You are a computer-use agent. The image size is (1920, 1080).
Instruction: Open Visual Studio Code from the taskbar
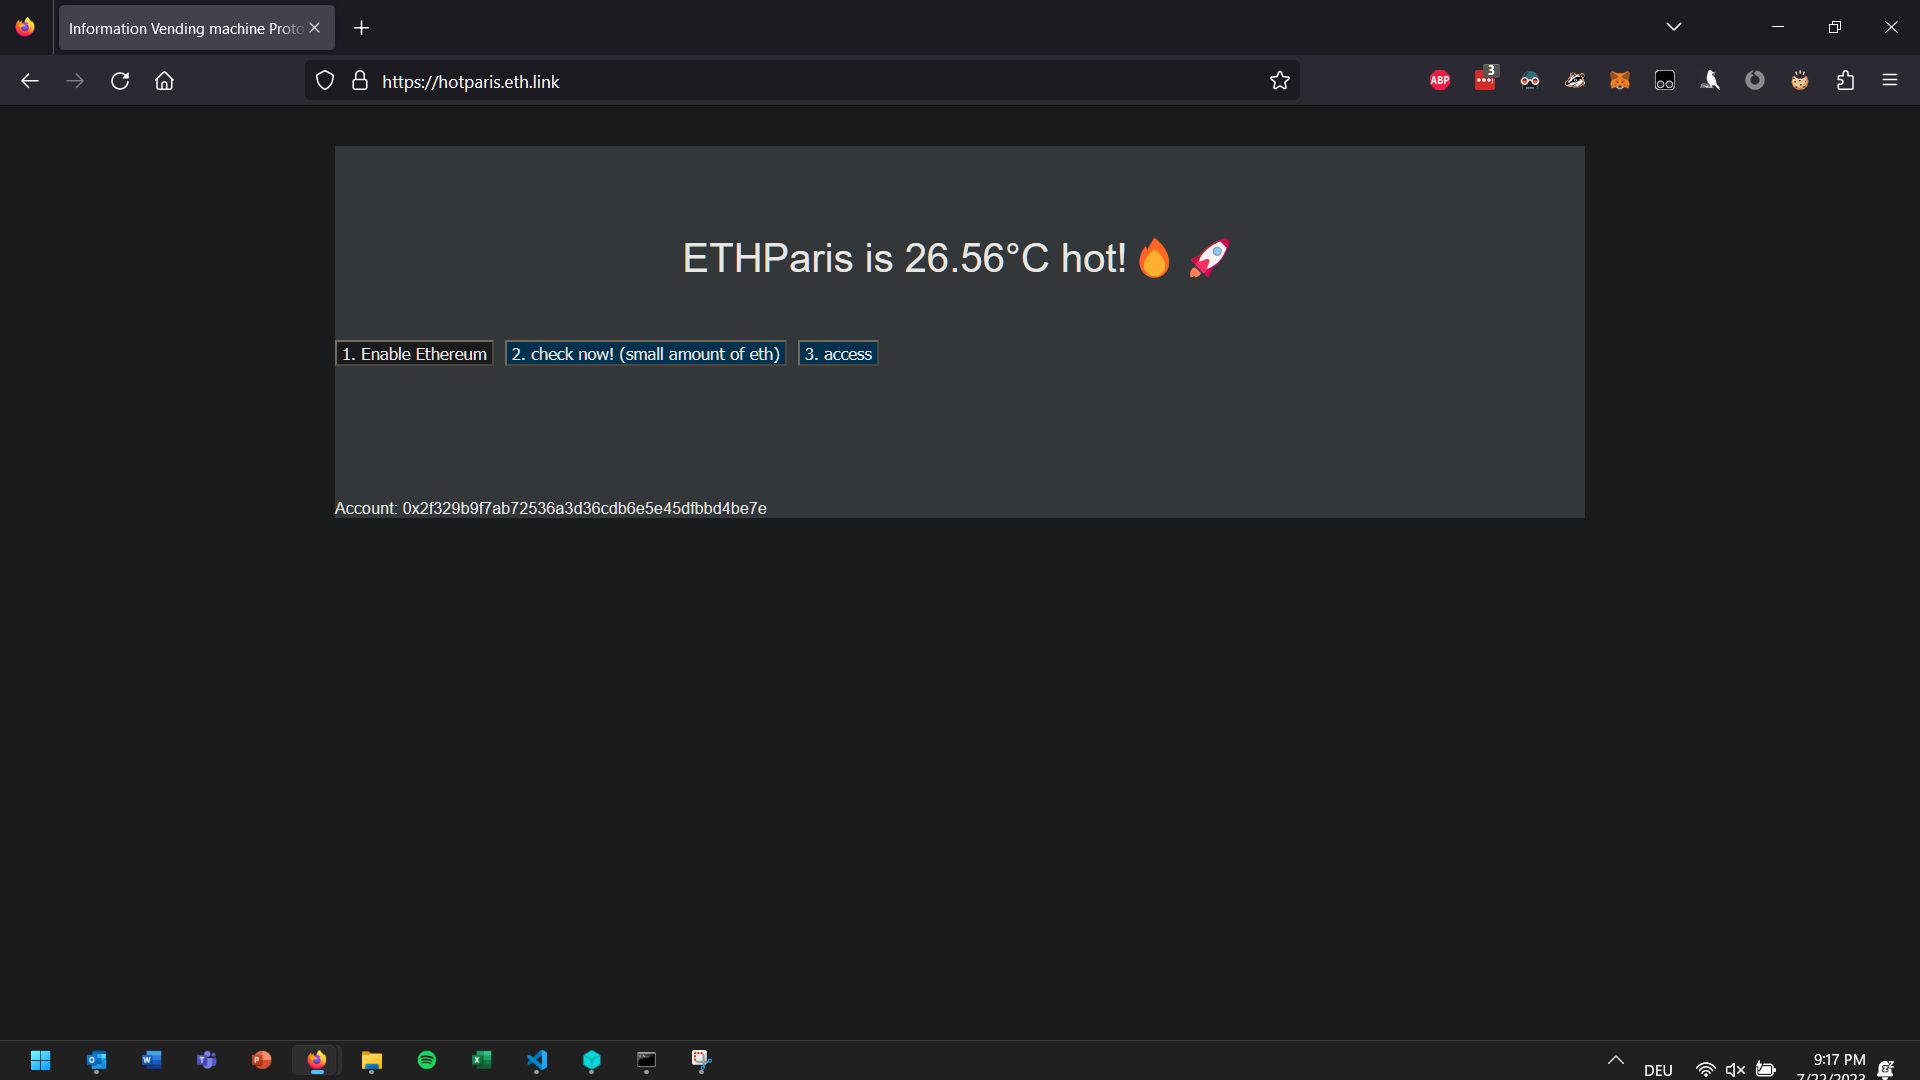[x=537, y=1060]
